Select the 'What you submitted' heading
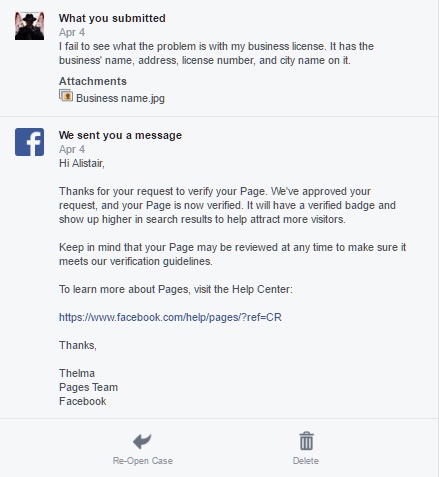This screenshot has height=477, width=439. point(112,18)
